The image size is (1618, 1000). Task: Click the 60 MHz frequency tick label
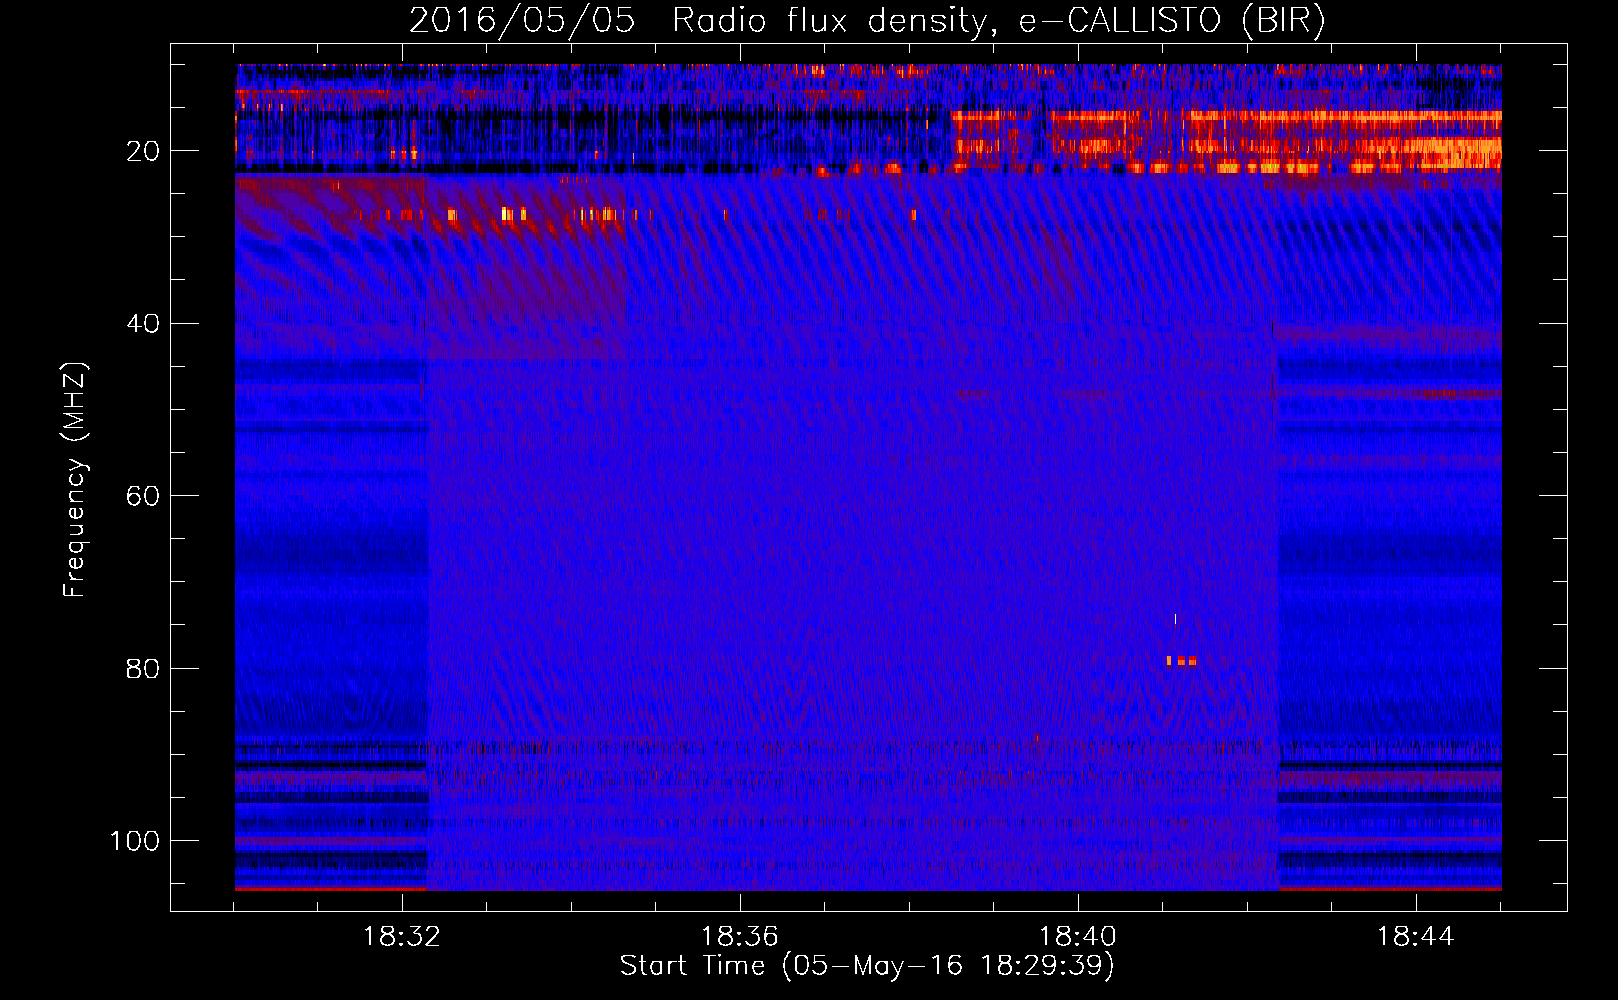pyautogui.click(x=143, y=496)
